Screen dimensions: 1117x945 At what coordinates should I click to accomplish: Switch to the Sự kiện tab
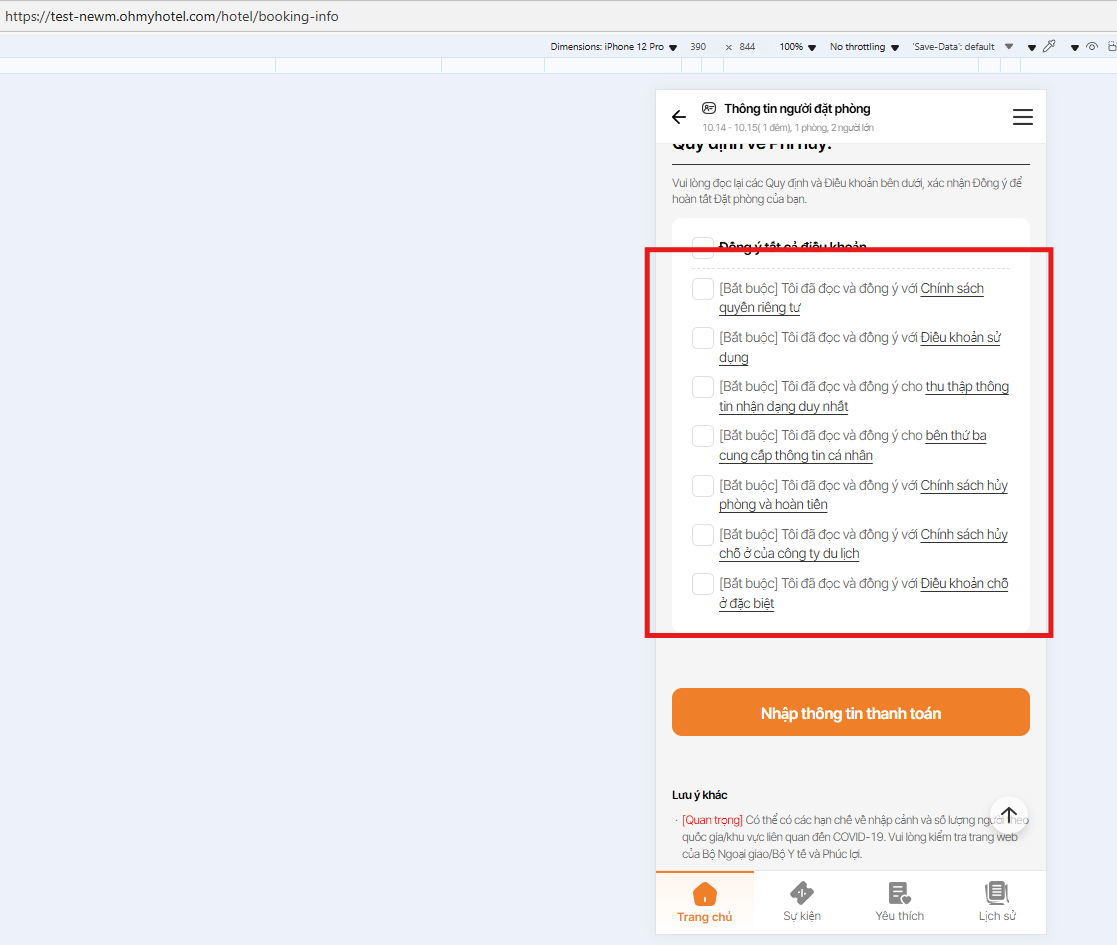tap(801, 903)
